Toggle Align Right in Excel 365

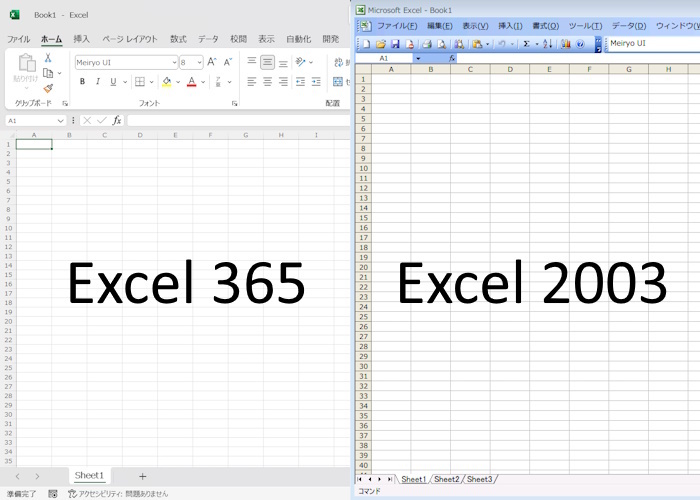tap(283, 82)
